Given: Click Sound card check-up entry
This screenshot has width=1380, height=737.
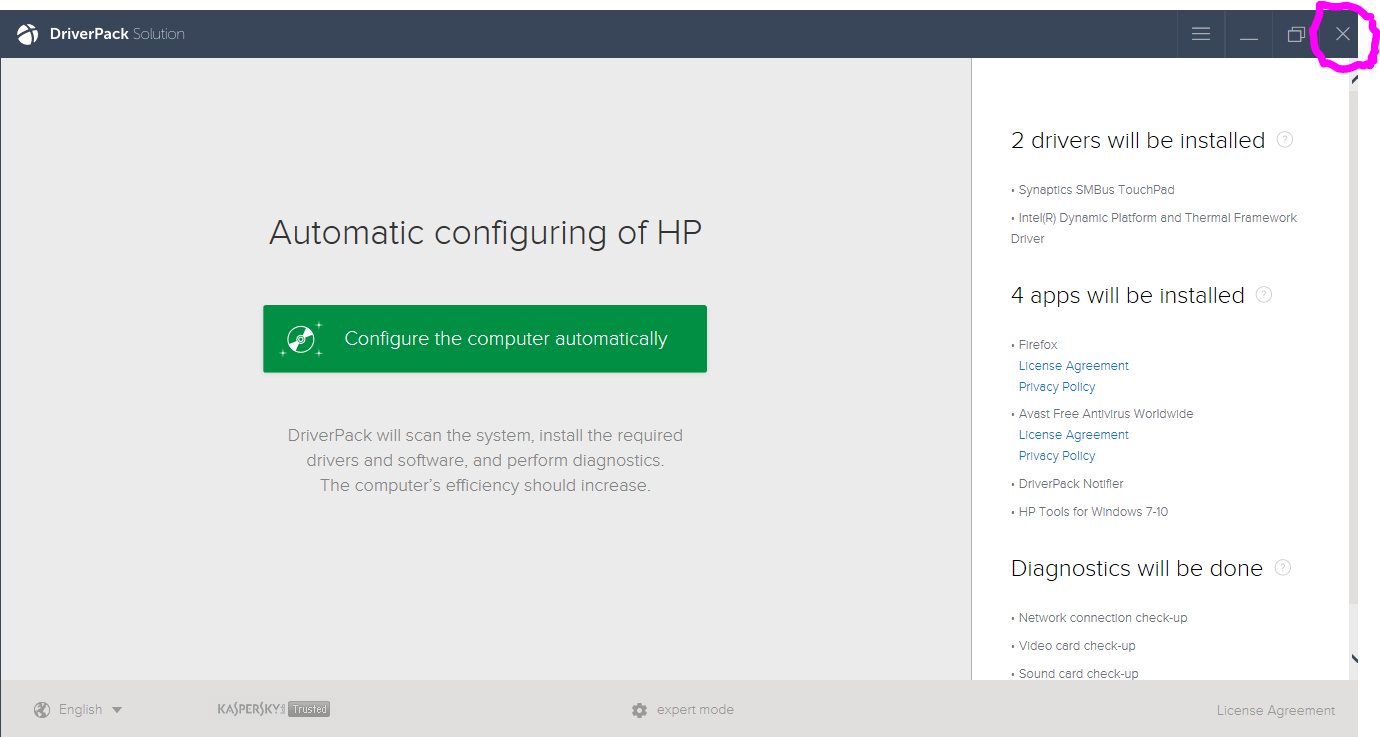Looking at the screenshot, I should [x=1078, y=674].
